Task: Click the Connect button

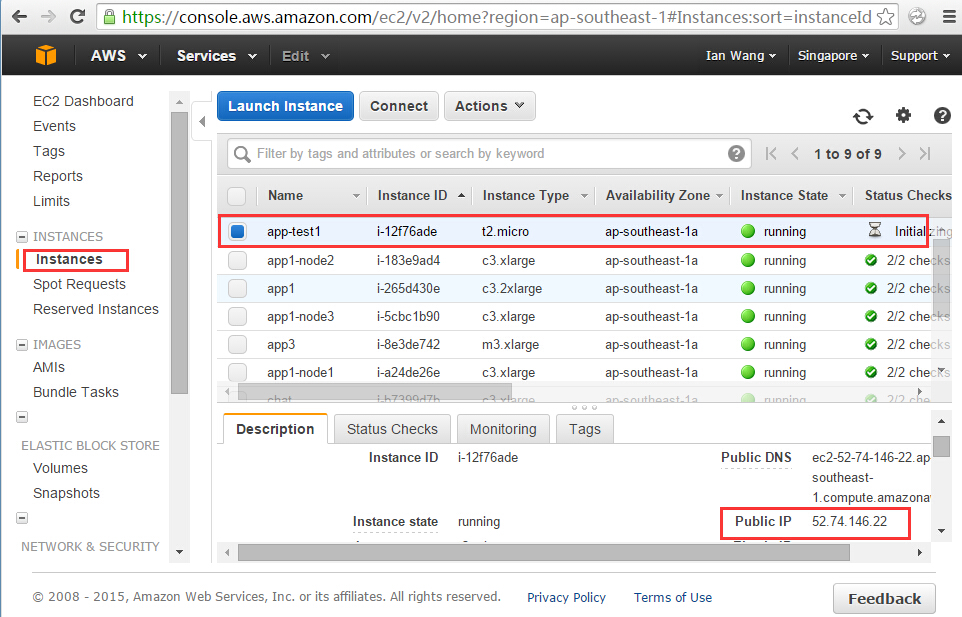Action: pyautogui.click(x=399, y=106)
